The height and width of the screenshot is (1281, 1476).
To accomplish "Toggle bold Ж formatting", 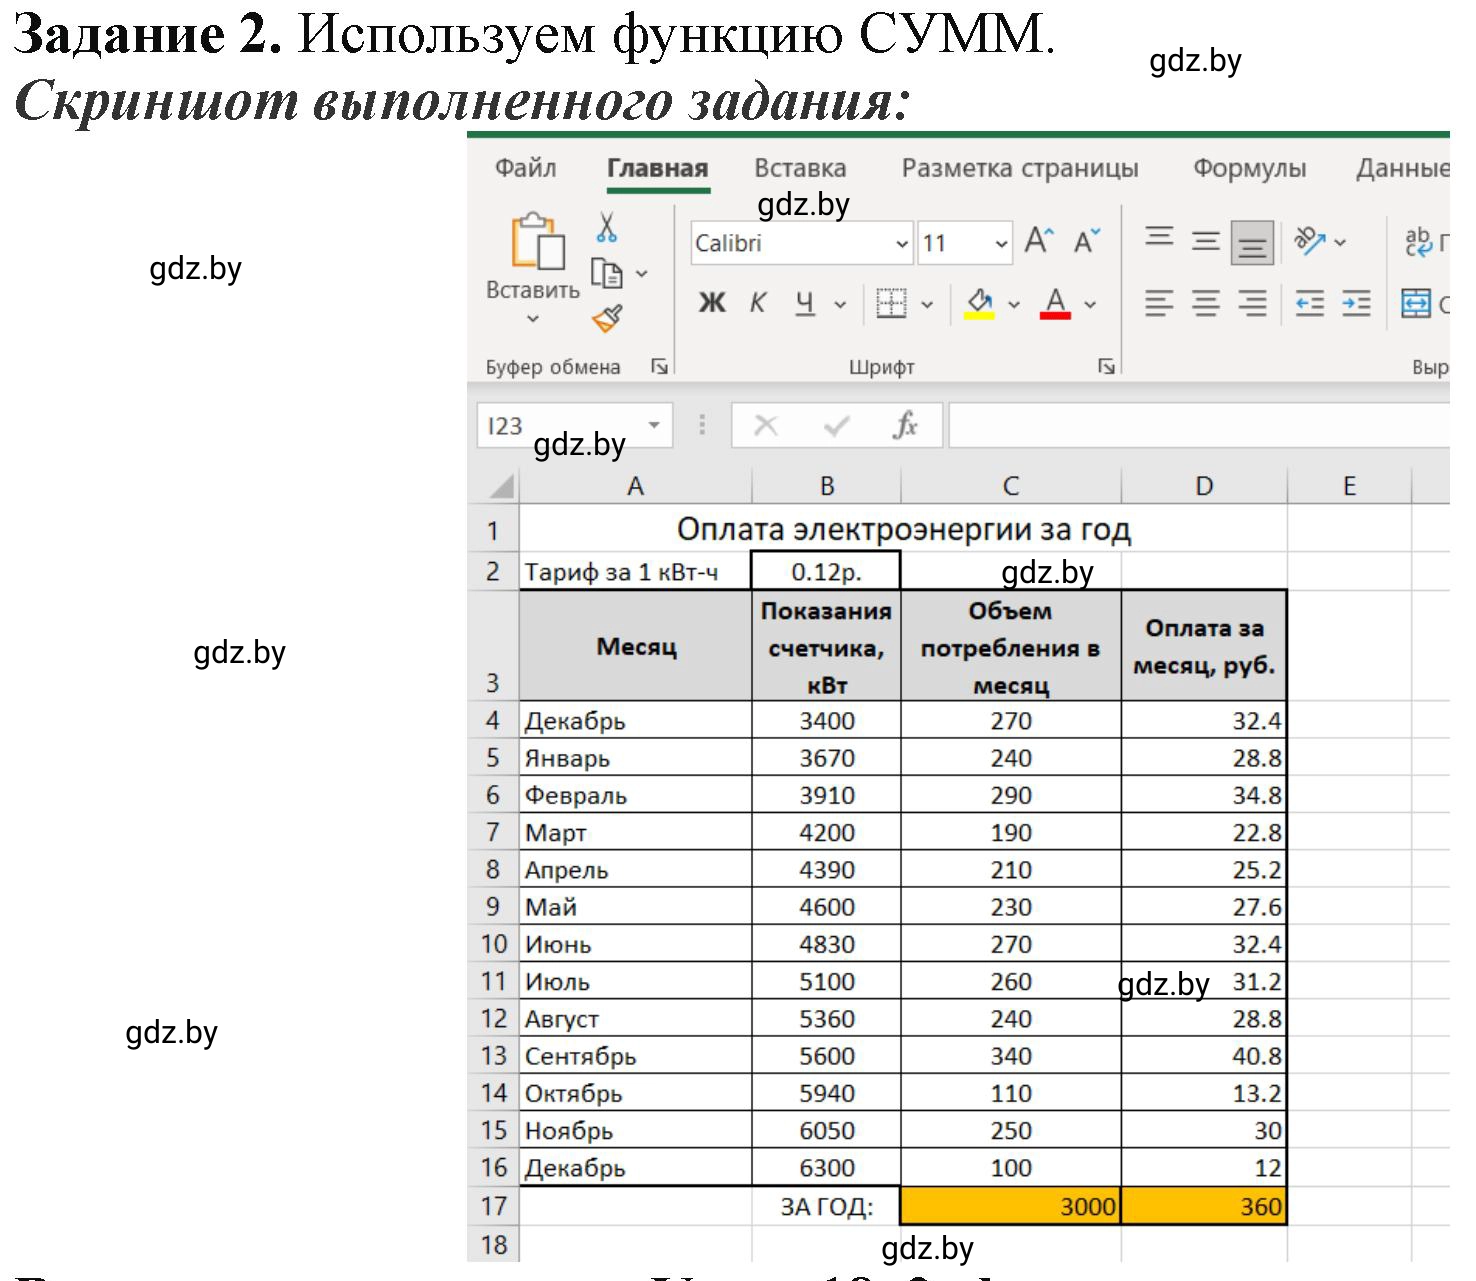I will click(x=711, y=303).
